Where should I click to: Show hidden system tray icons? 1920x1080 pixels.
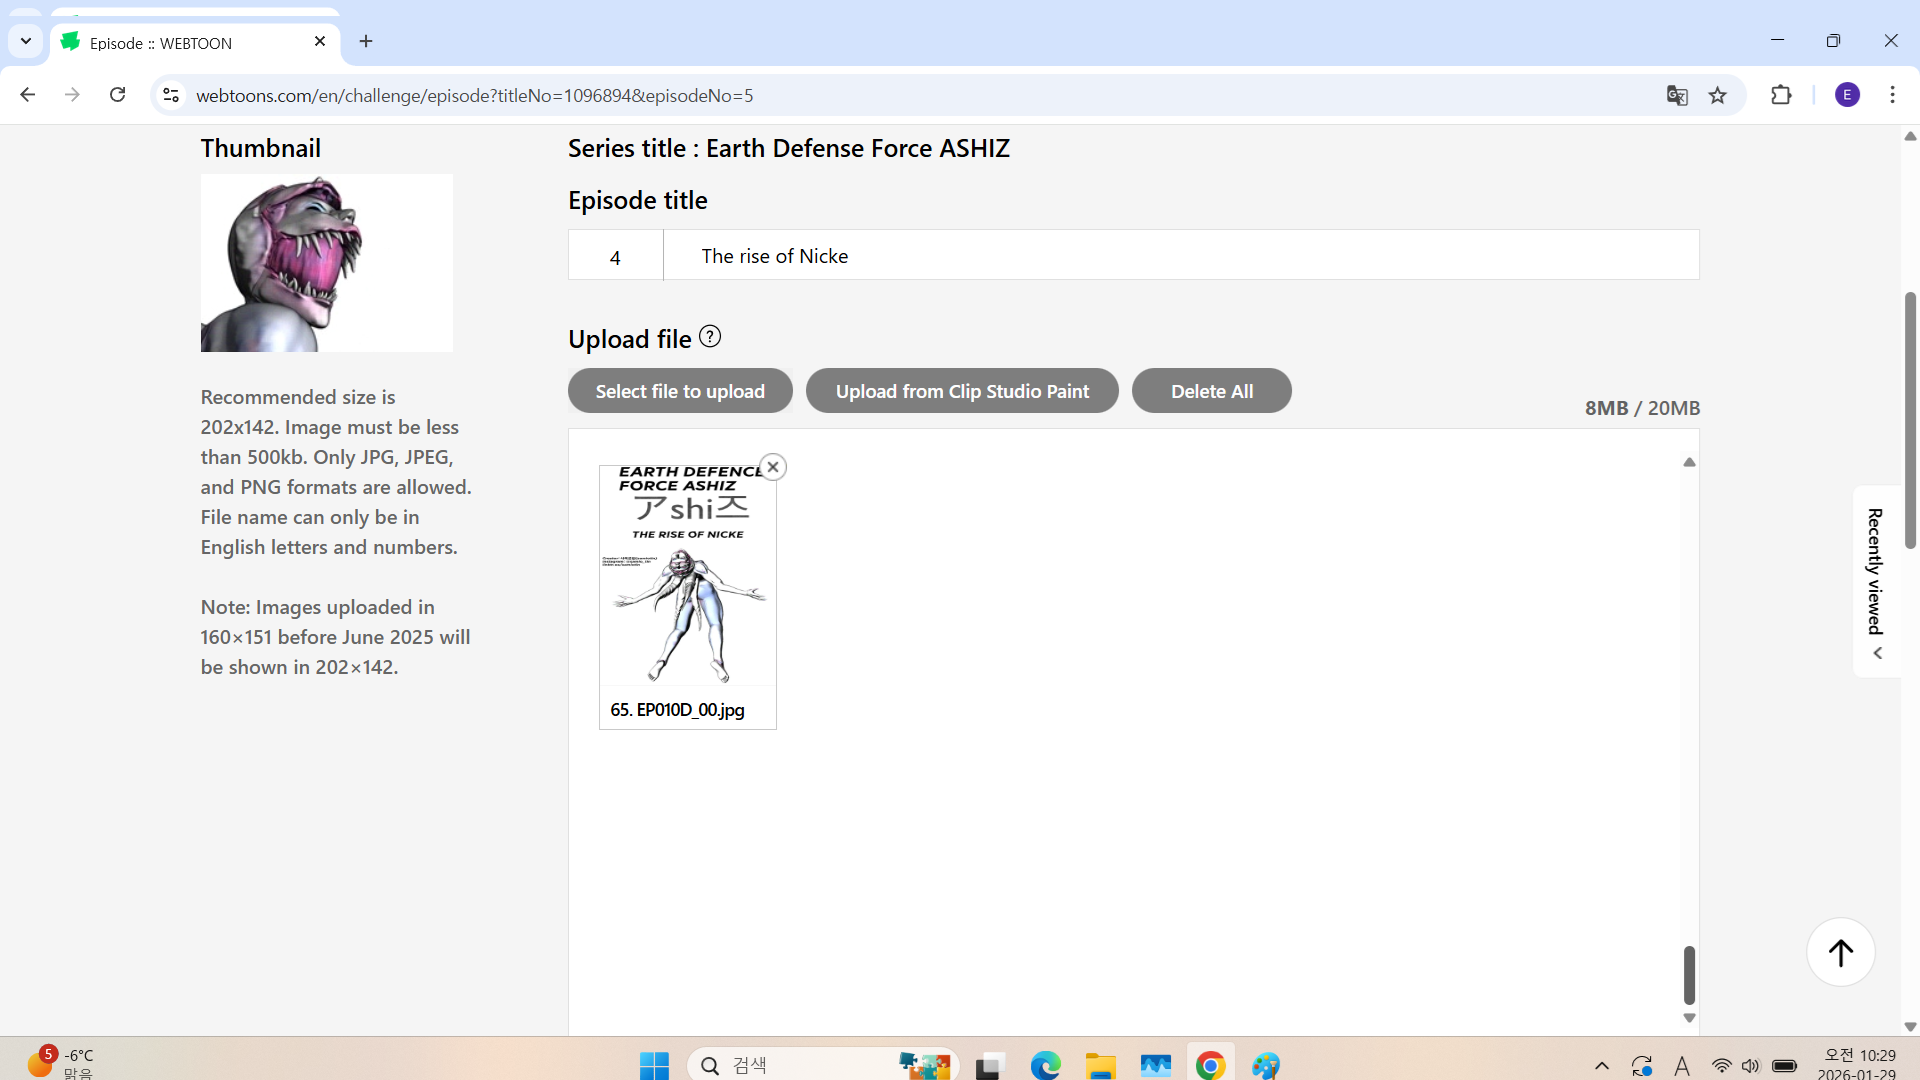pos(1601,1066)
